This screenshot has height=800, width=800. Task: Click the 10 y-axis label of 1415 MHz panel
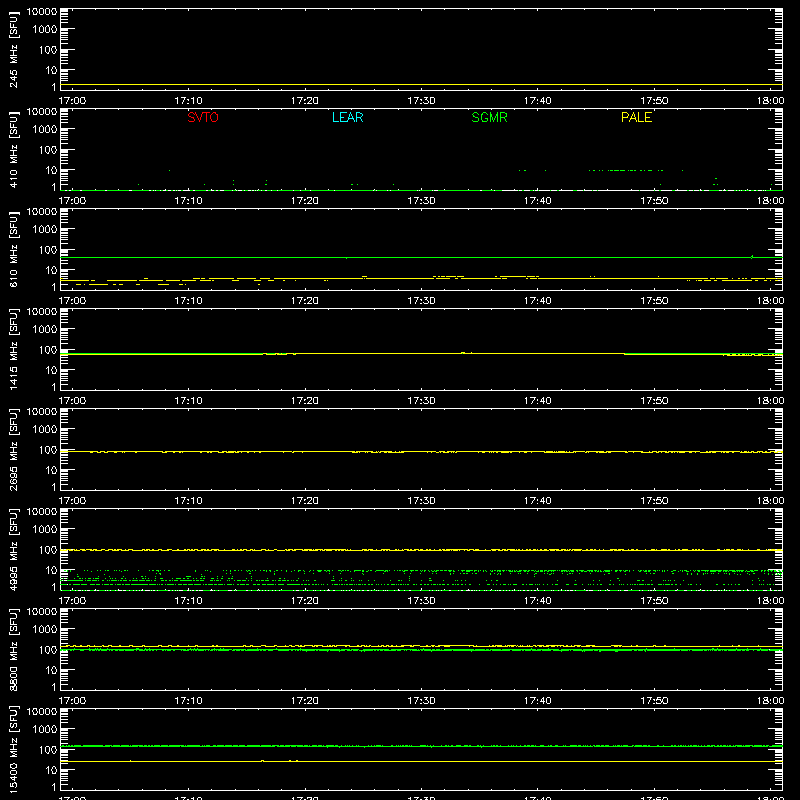point(51,370)
